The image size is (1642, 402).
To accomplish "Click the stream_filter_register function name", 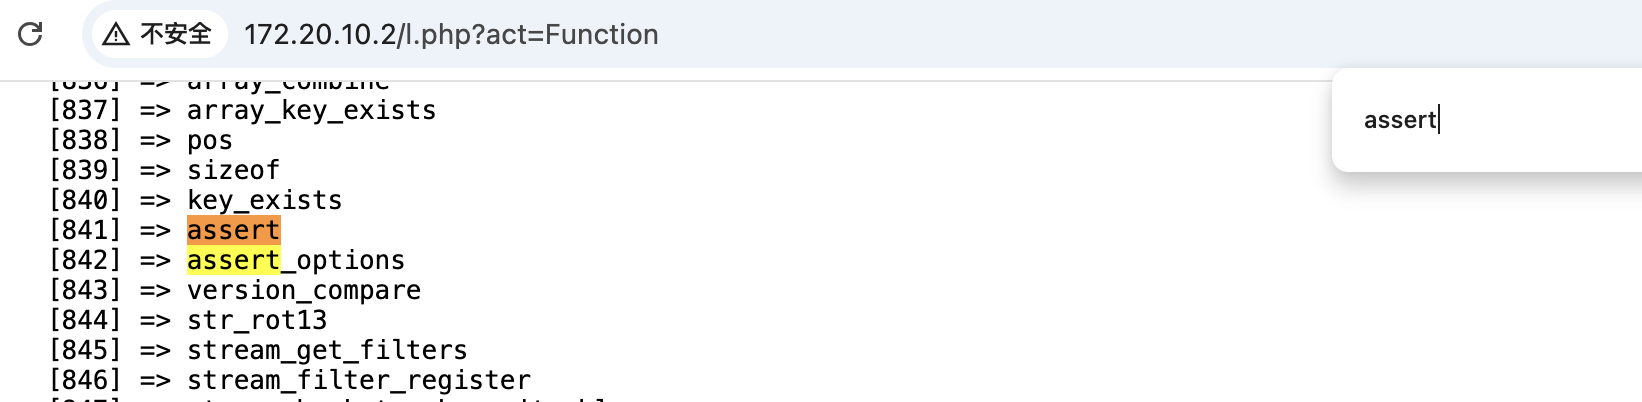I will coord(358,380).
